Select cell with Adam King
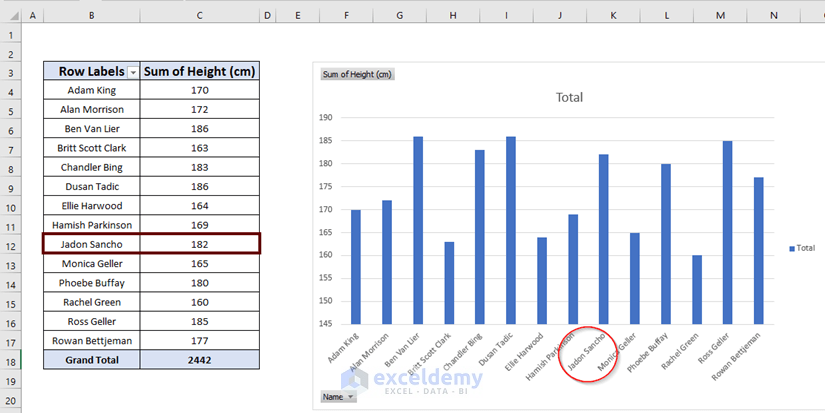This screenshot has height=413, width=825. coord(92,90)
